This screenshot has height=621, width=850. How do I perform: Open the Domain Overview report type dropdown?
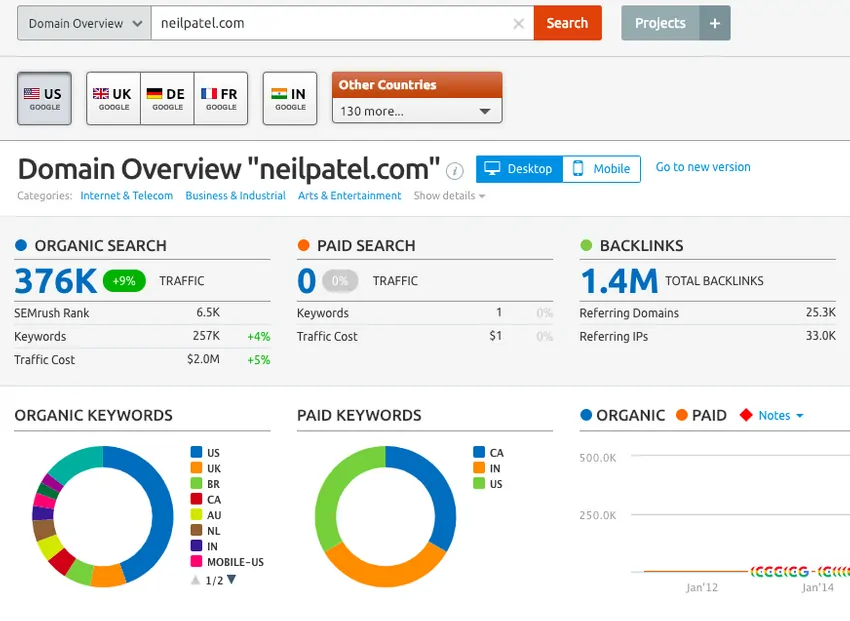pyautogui.click(x=84, y=23)
